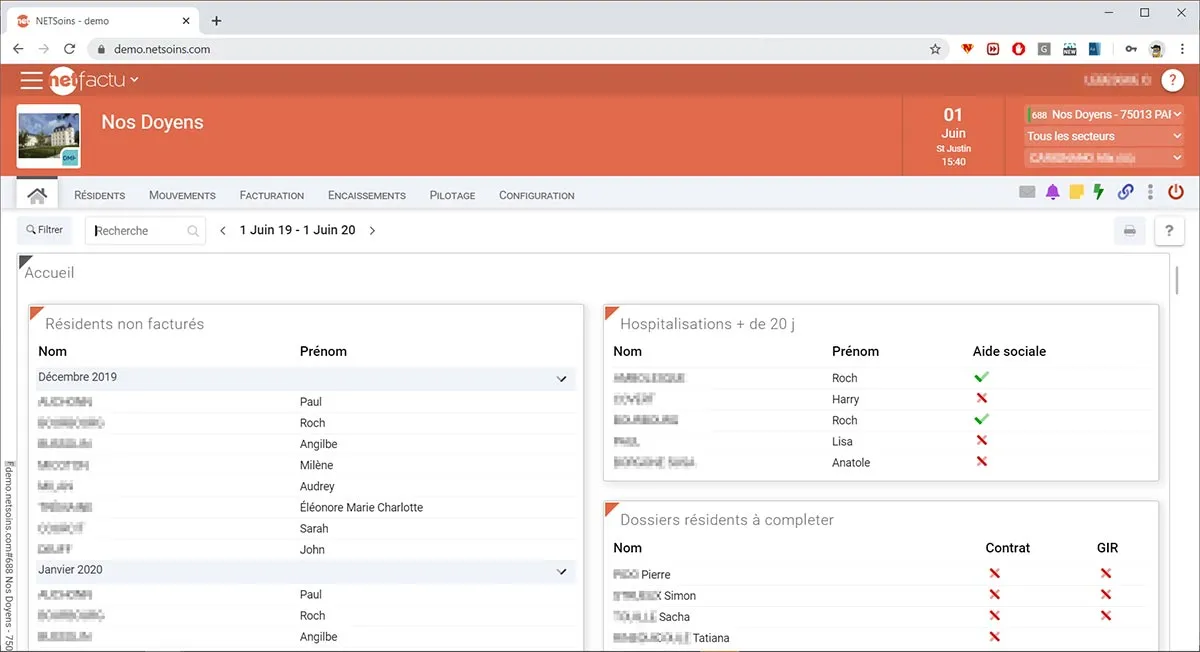This screenshot has width=1200, height=652.
Task: Click the yellow sticky note icon
Action: (1076, 193)
